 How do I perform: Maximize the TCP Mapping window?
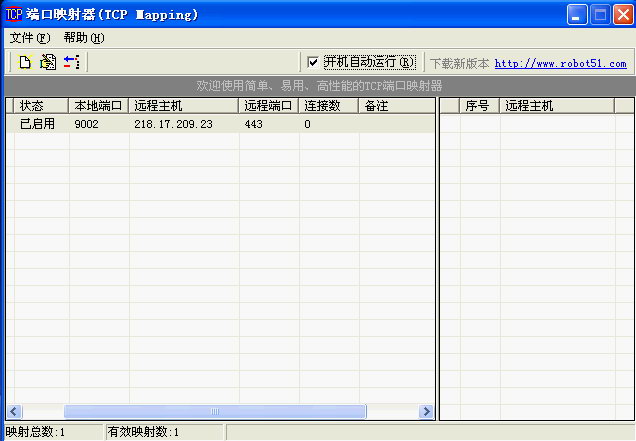(600, 14)
